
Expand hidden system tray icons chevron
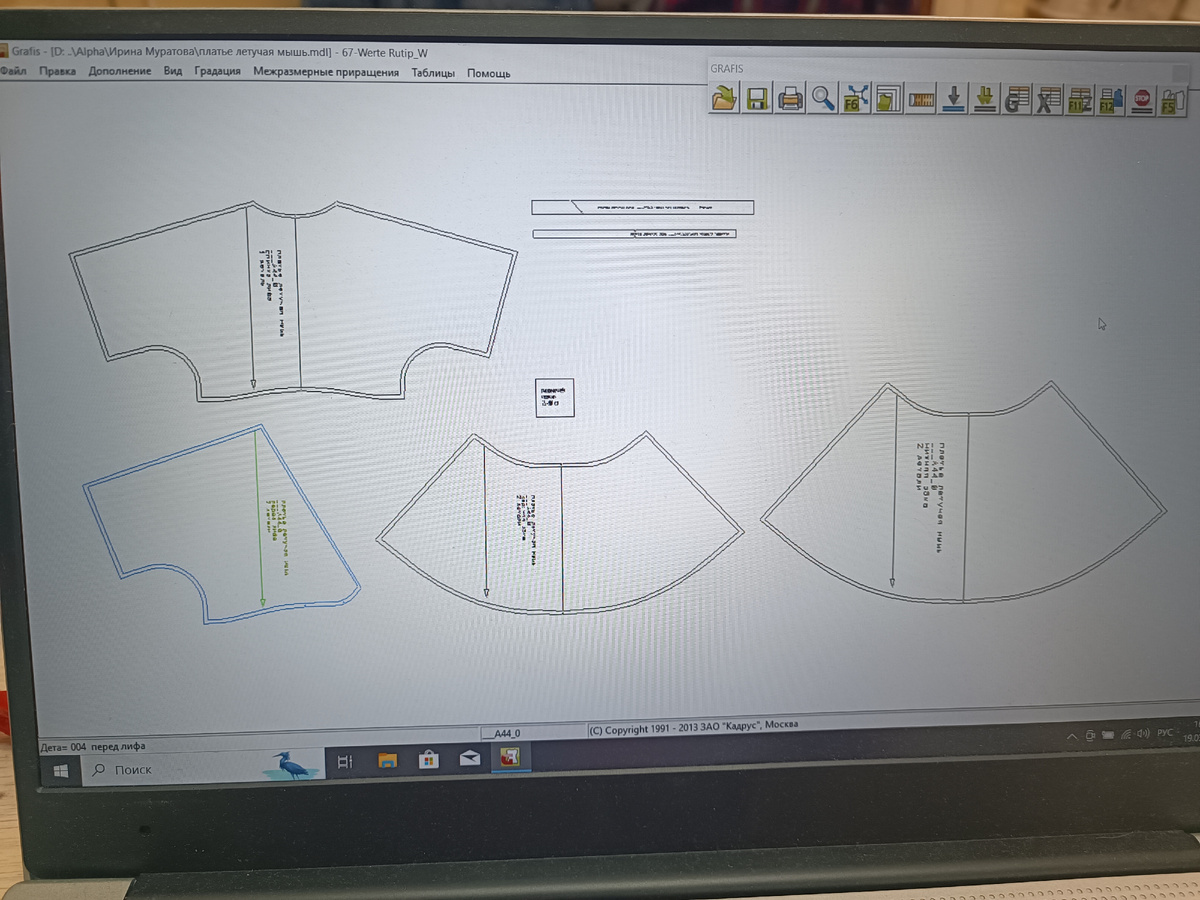pos(1071,737)
